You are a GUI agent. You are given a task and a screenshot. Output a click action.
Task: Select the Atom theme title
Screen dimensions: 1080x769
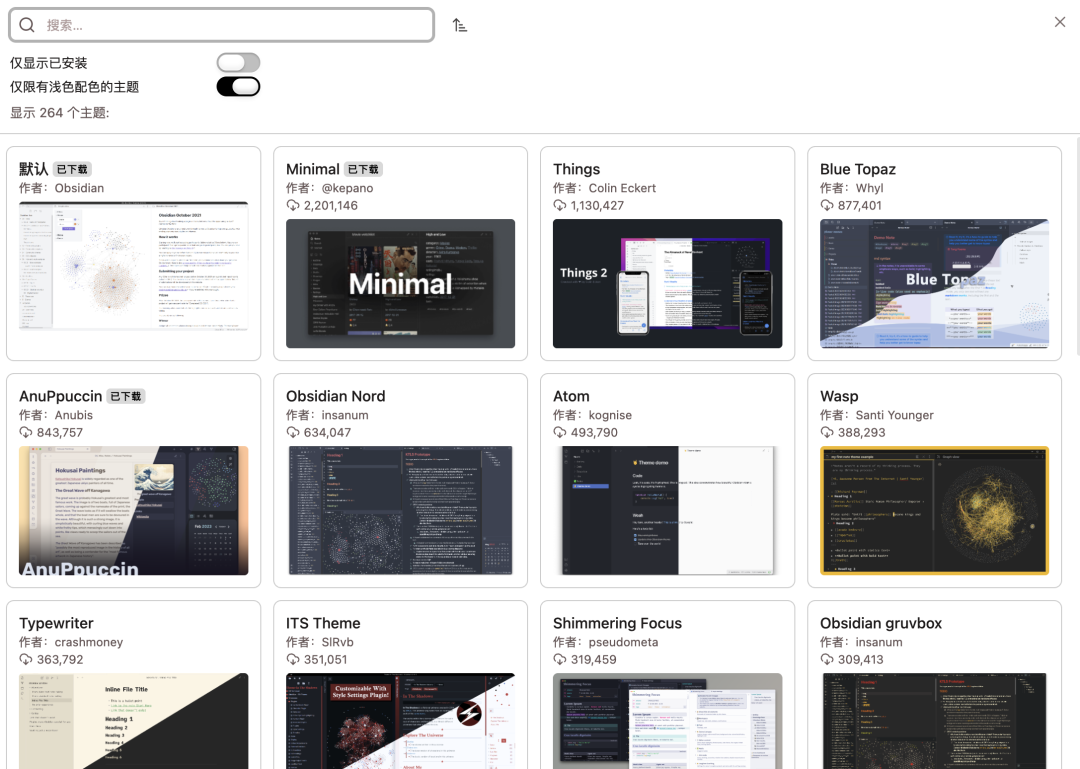click(571, 396)
